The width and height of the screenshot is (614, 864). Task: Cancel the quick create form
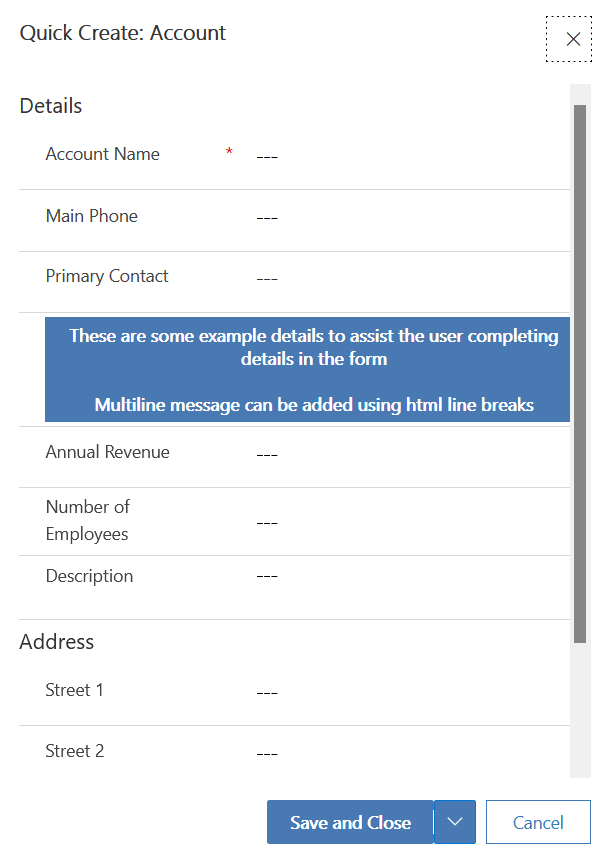pos(538,823)
